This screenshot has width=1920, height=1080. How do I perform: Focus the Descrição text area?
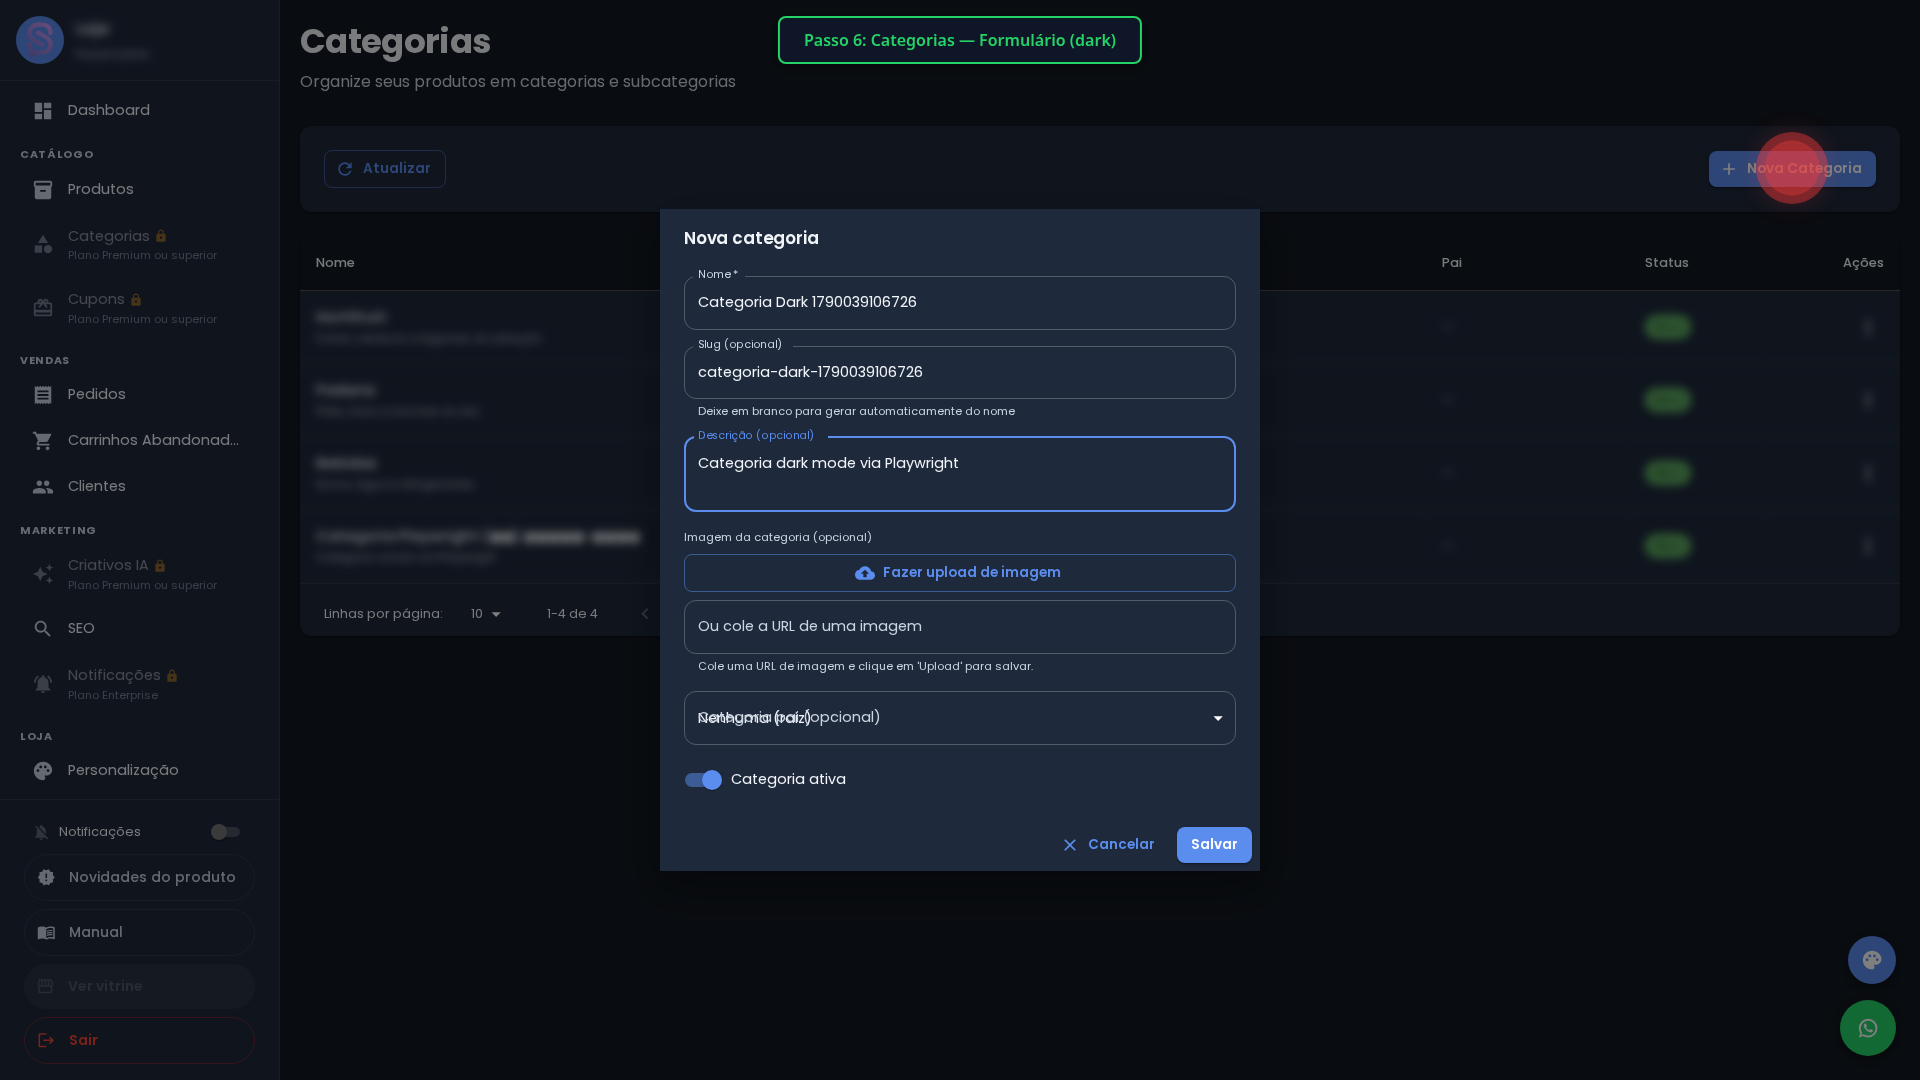pyautogui.click(x=960, y=474)
